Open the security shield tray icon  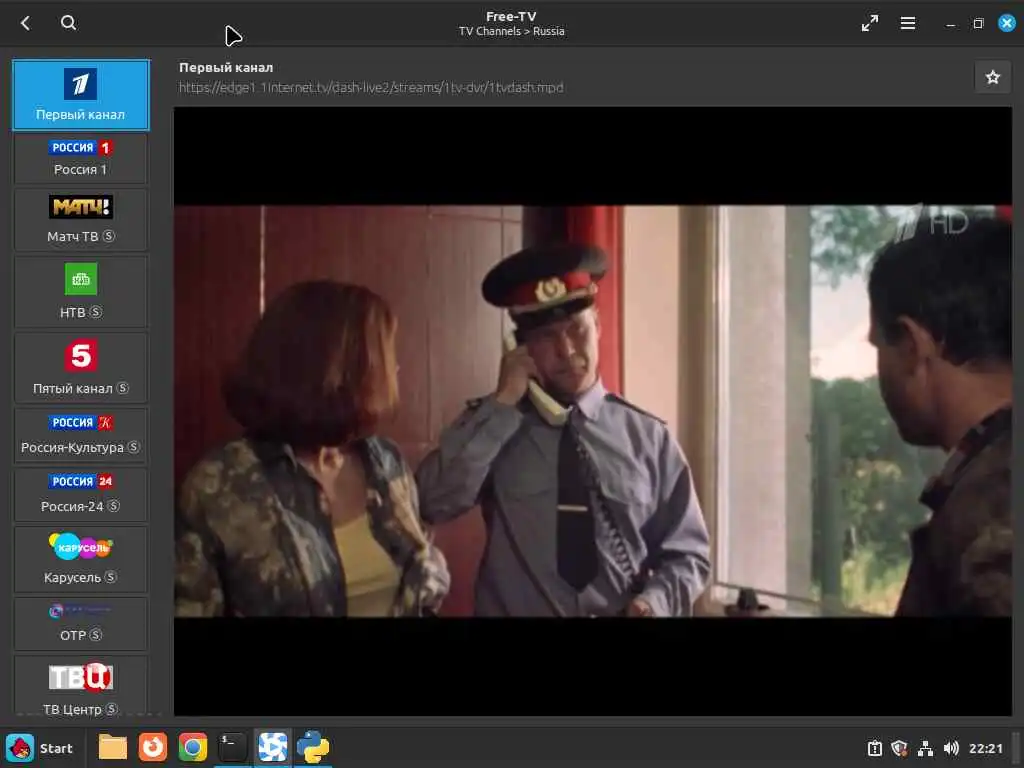coord(899,748)
